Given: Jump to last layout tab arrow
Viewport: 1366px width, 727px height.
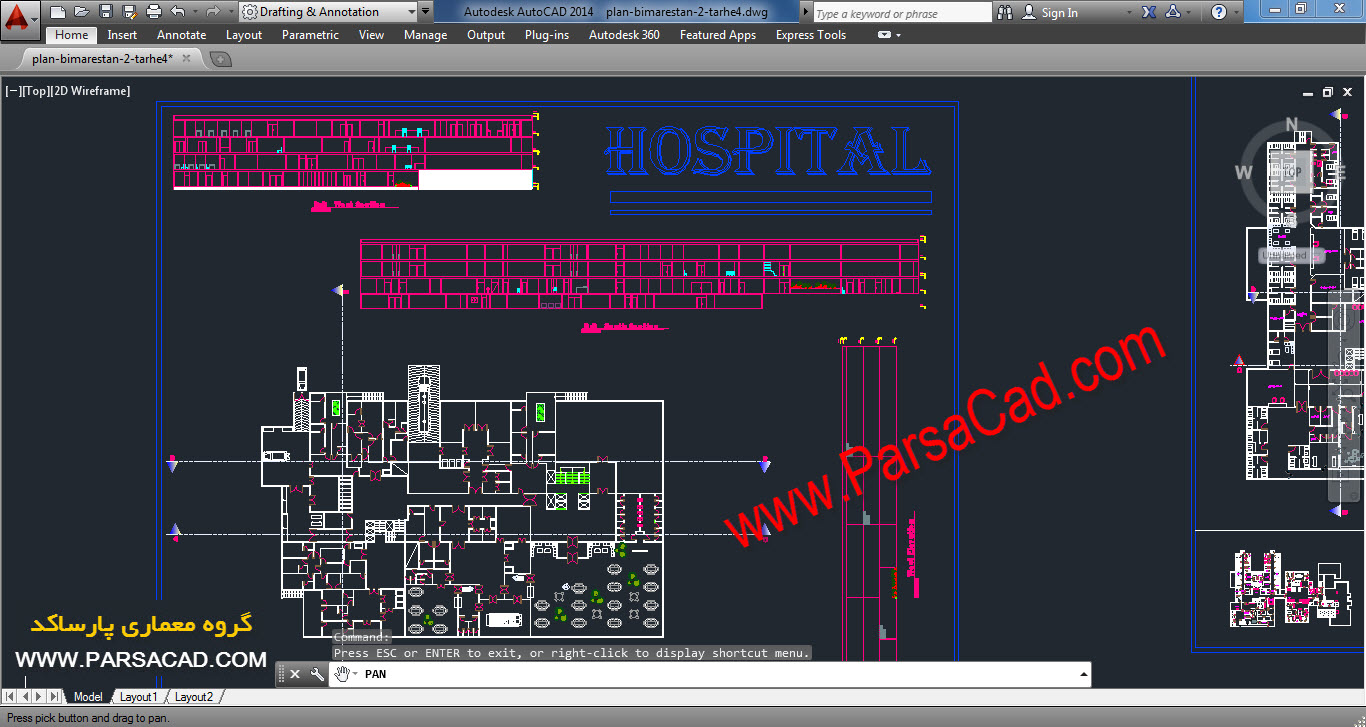Looking at the screenshot, I should click(55, 696).
